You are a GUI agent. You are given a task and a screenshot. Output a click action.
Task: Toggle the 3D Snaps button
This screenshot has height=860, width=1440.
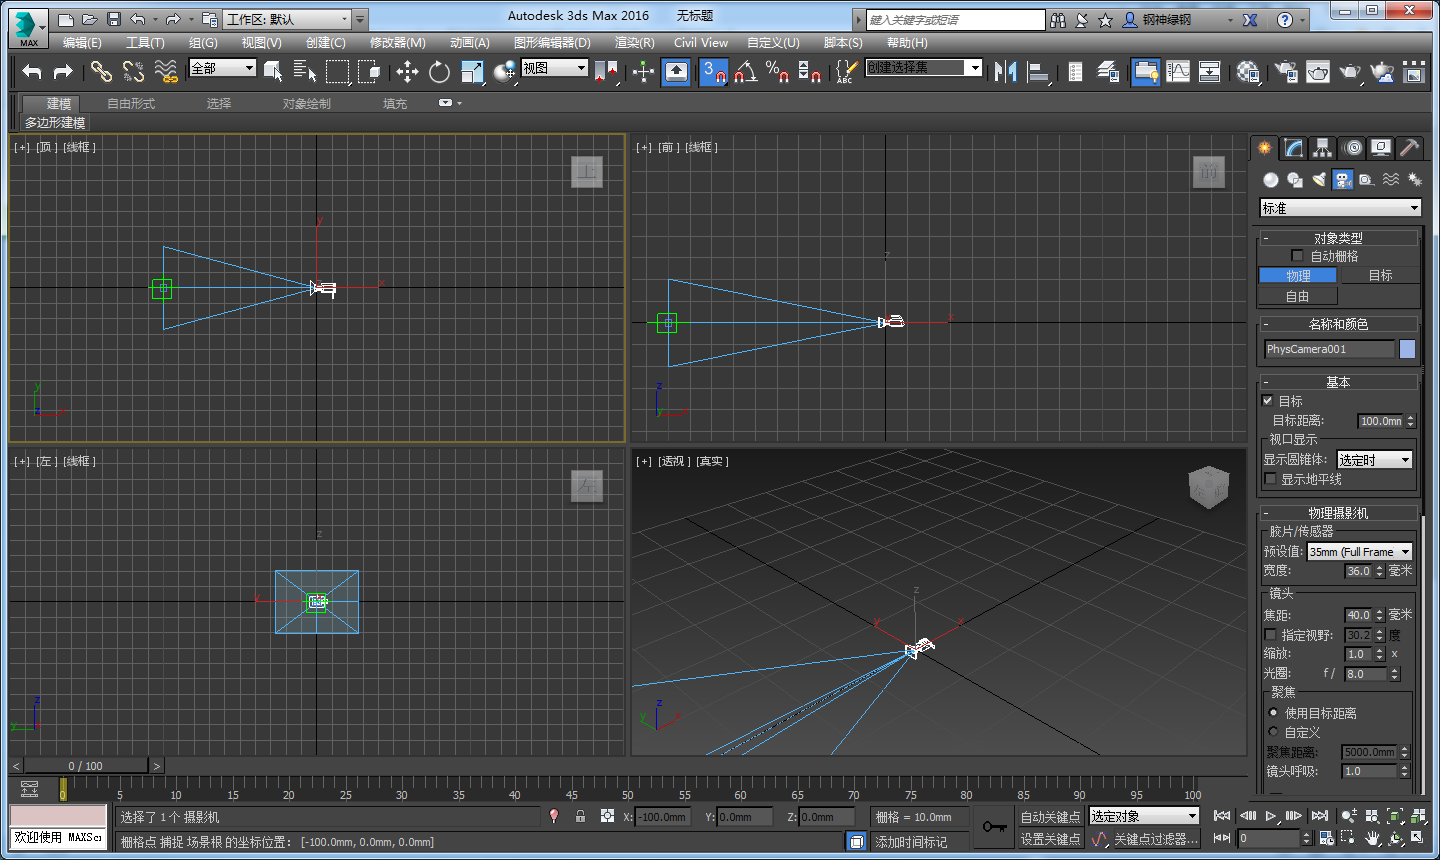coord(713,71)
